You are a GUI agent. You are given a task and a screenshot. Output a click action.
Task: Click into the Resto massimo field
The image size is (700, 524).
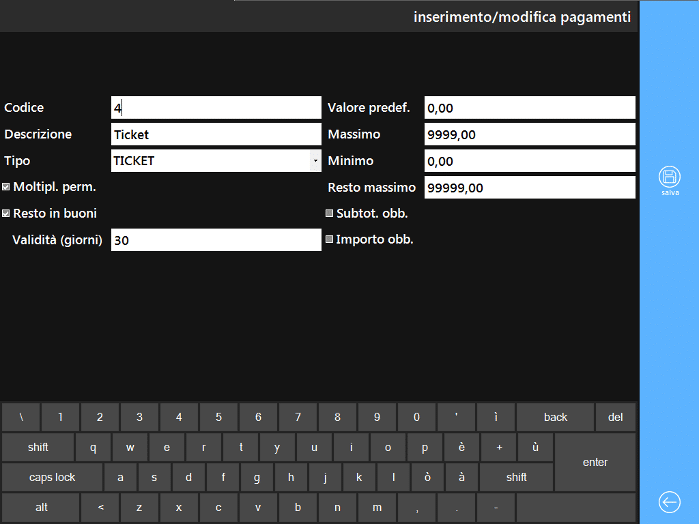(x=530, y=187)
